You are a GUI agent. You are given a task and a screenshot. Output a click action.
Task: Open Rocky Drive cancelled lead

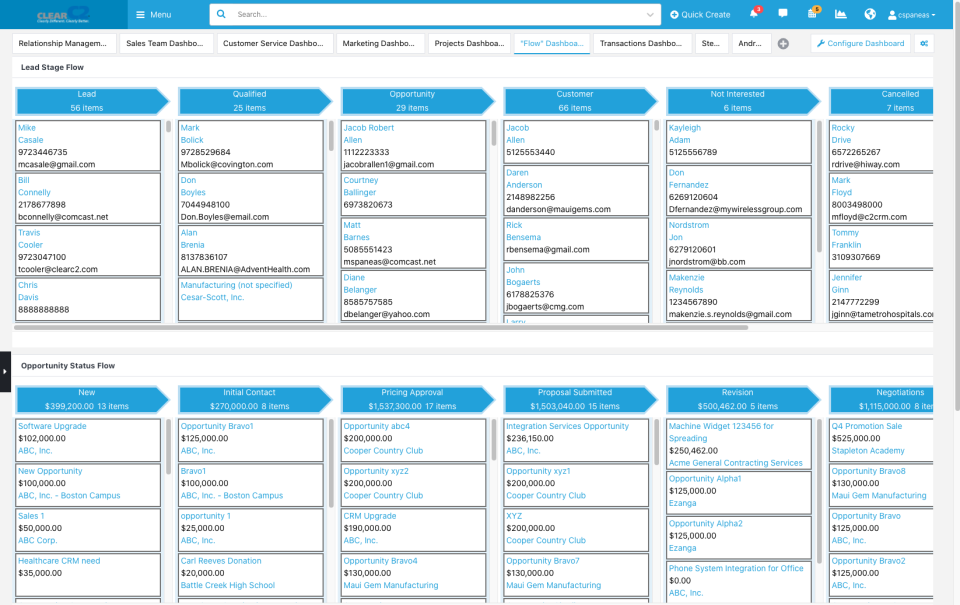pos(843,128)
